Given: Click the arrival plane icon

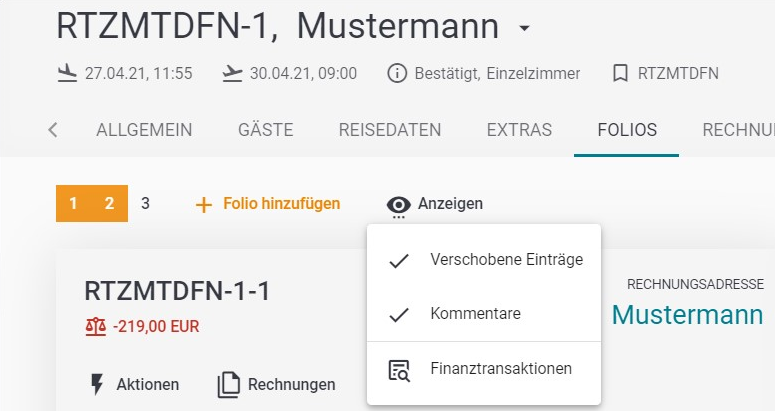Looking at the screenshot, I should (x=68, y=73).
